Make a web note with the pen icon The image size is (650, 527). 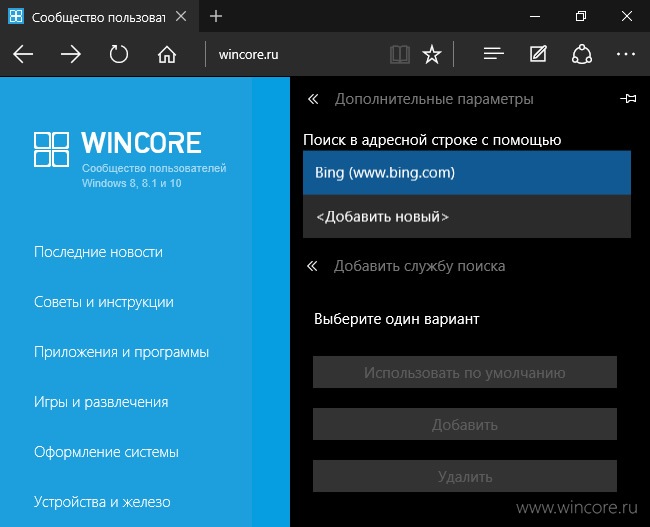tap(538, 54)
